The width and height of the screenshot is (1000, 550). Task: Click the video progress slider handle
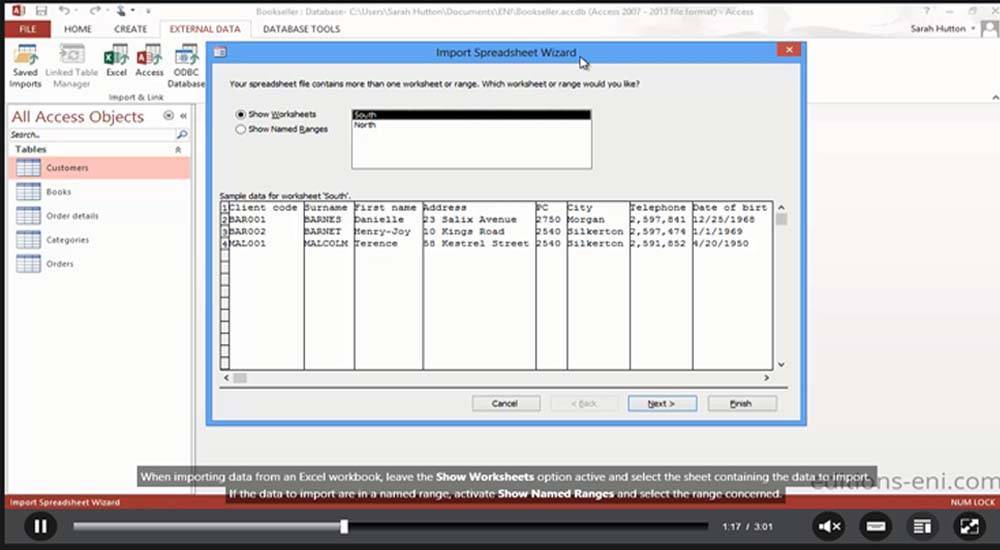pyautogui.click(x=344, y=526)
